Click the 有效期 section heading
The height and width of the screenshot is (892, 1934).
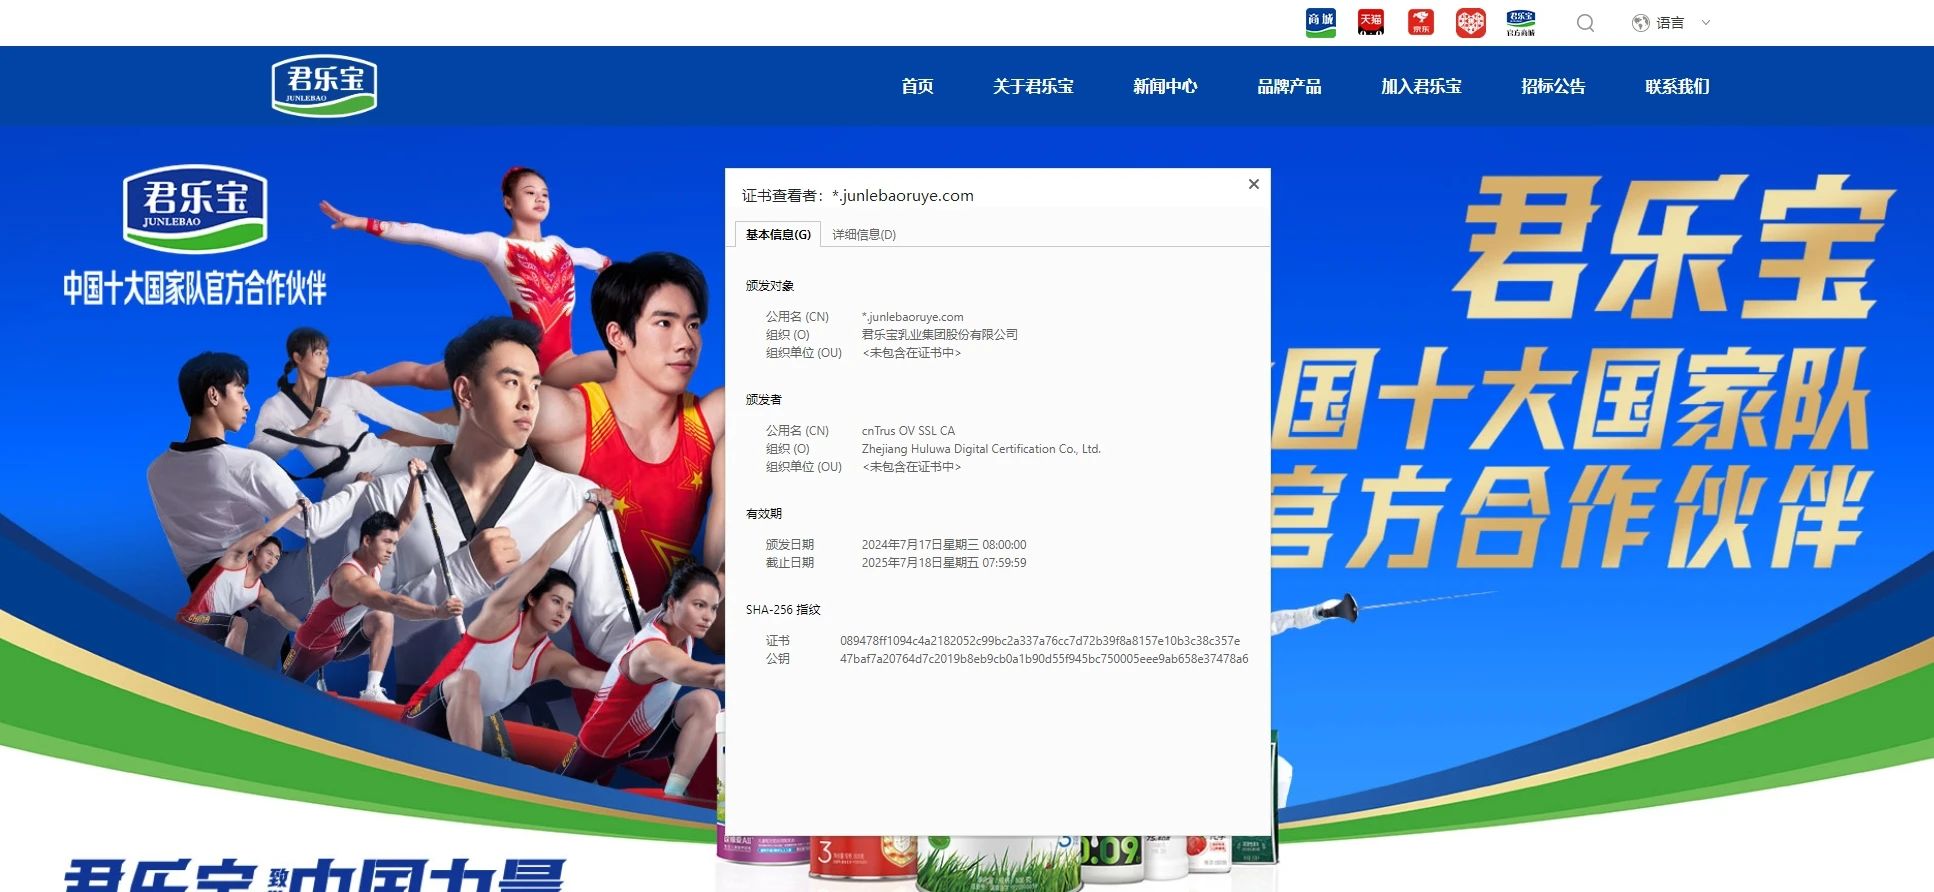tap(764, 514)
